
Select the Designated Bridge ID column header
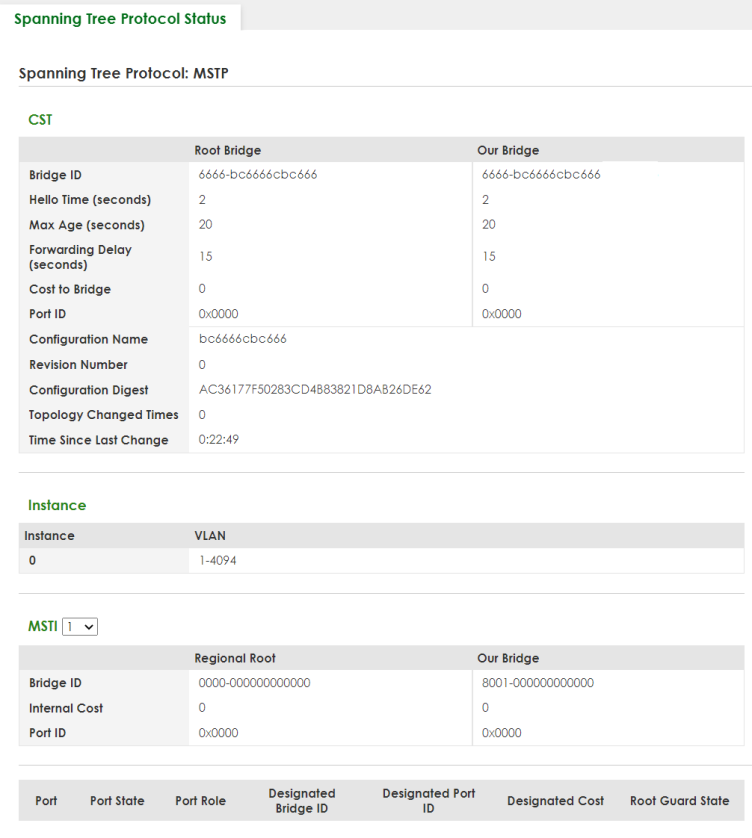tap(301, 801)
